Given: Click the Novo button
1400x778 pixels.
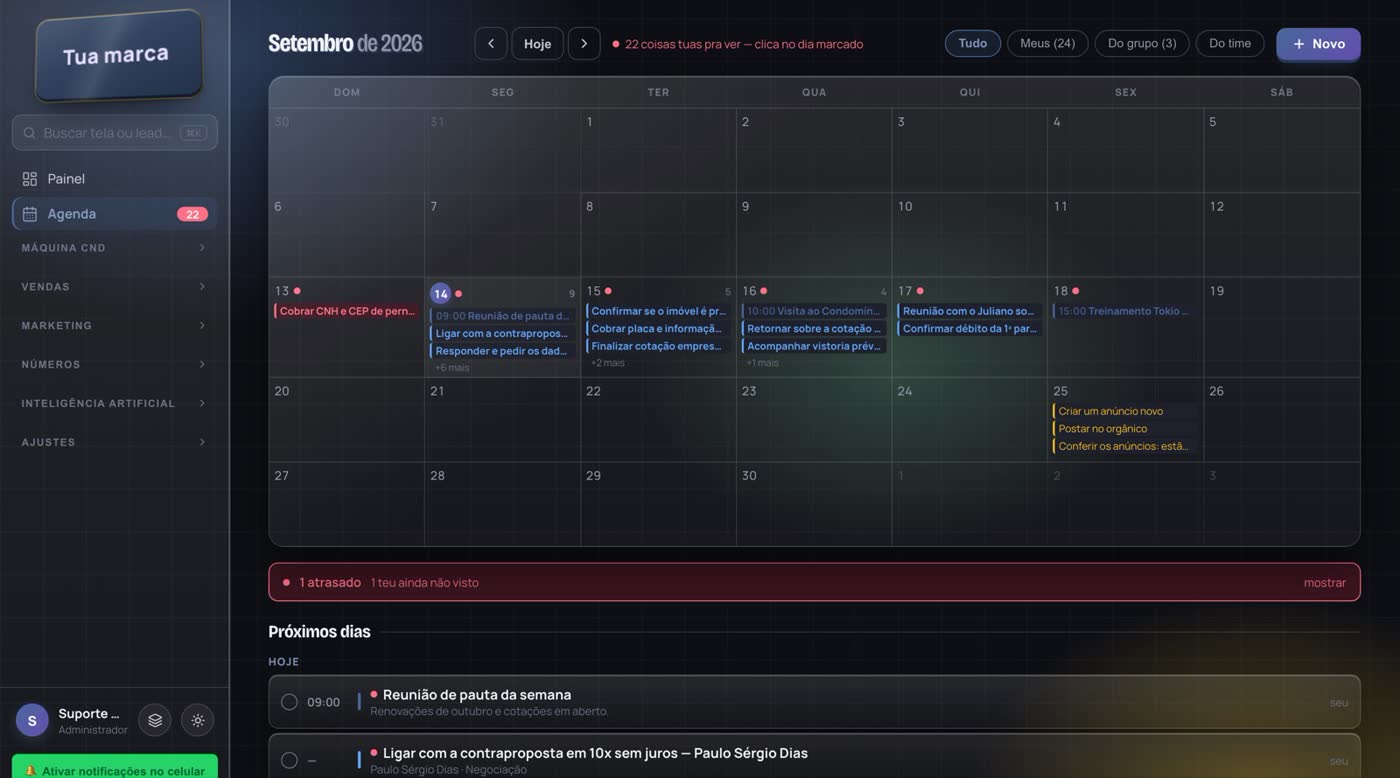Looking at the screenshot, I should tap(1318, 44).
